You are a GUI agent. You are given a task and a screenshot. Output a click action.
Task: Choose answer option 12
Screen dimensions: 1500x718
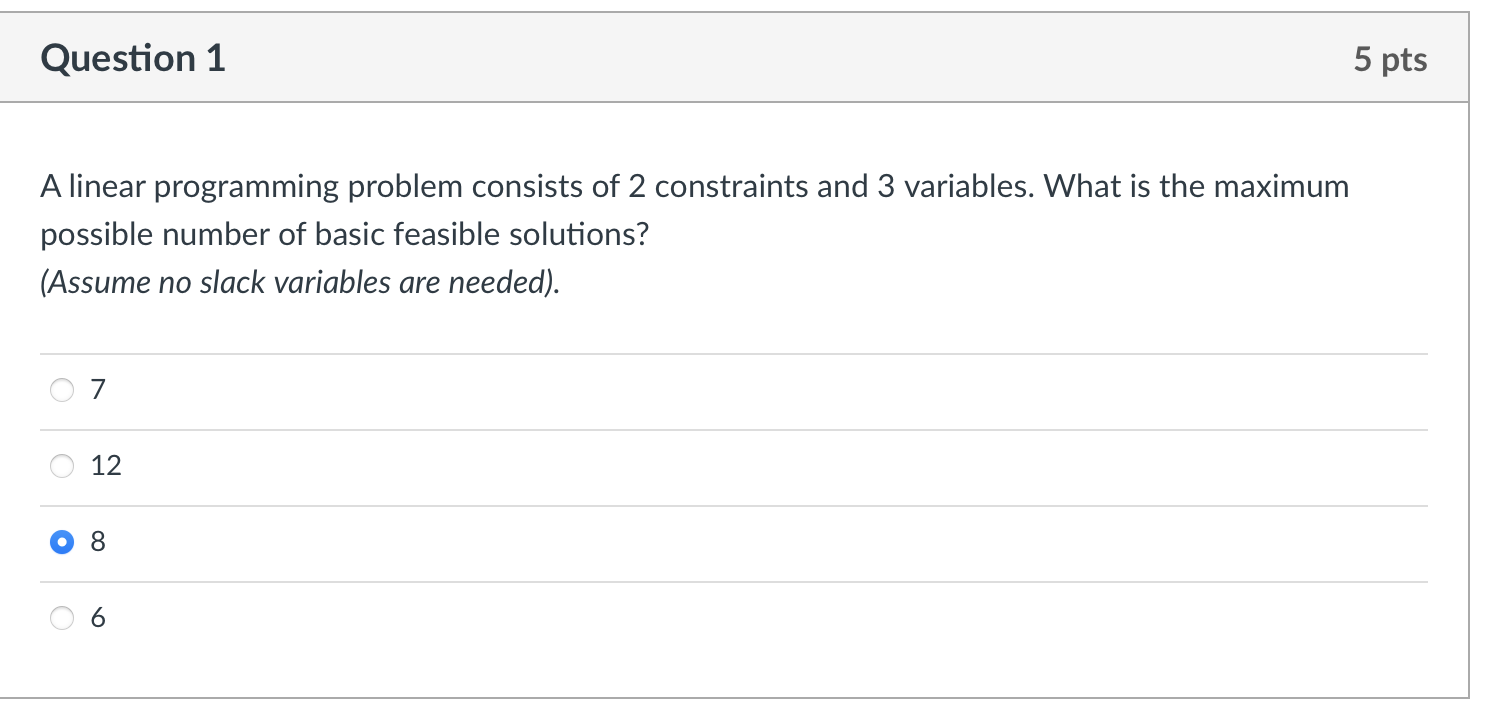(62, 466)
